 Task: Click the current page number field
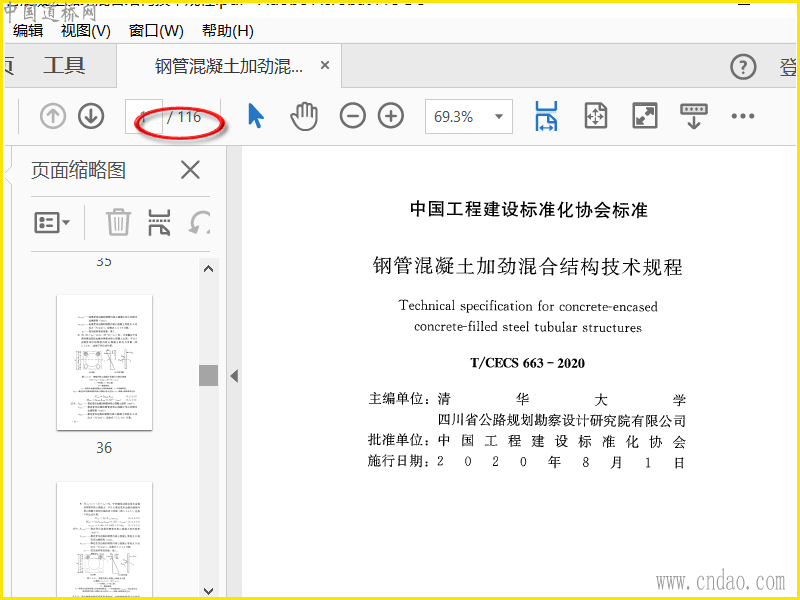pos(144,116)
